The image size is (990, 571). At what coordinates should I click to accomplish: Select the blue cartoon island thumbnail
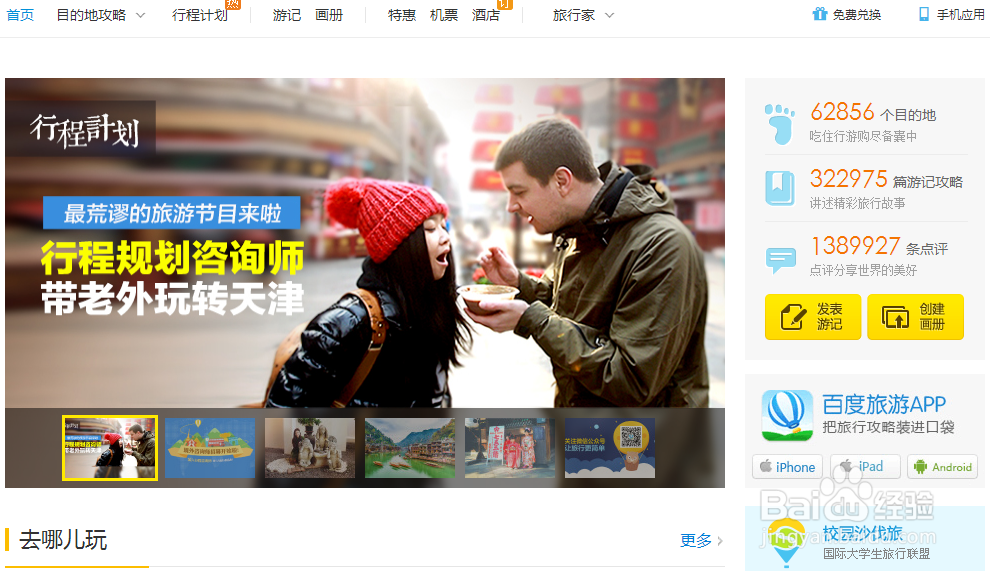pyautogui.click(x=210, y=448)
